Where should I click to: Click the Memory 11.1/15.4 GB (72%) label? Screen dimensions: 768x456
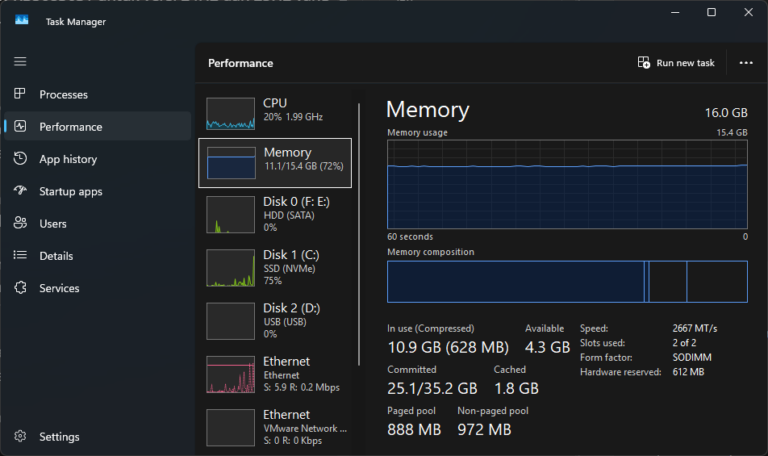pos(303,159)
